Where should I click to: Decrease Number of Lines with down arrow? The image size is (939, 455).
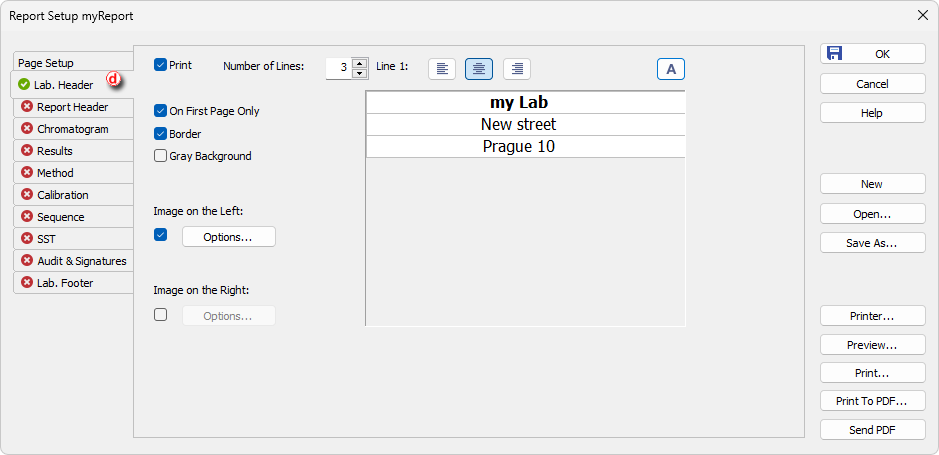tap(359, 74)
